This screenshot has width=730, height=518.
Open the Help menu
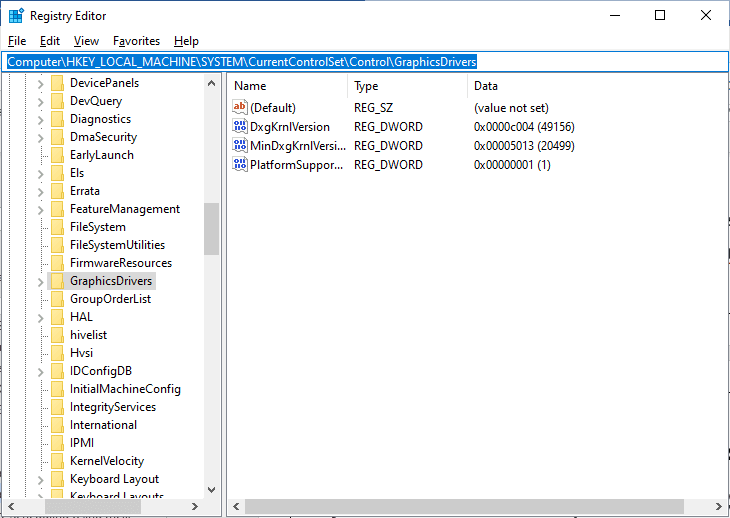pyautogui.click(x=186, y=41)
